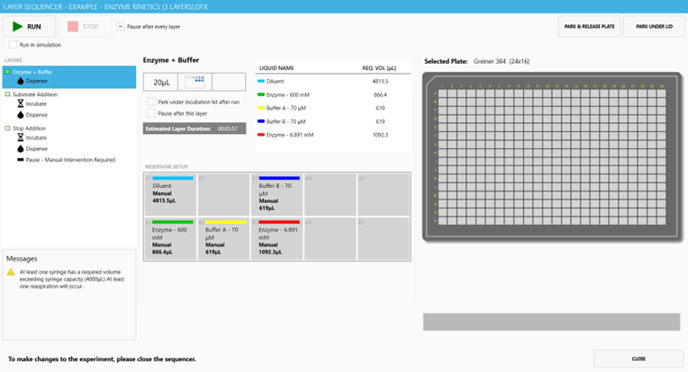
Task: Click the pause bar icon for Manual Intervention
Action: 20,160
